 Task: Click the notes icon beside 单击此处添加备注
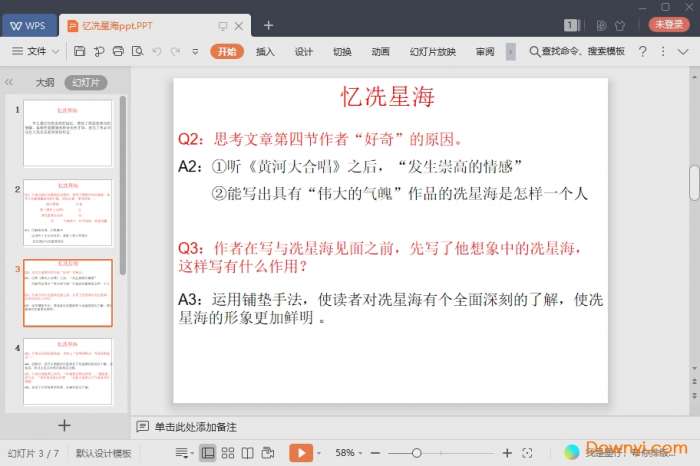click(x=142, y=427)
